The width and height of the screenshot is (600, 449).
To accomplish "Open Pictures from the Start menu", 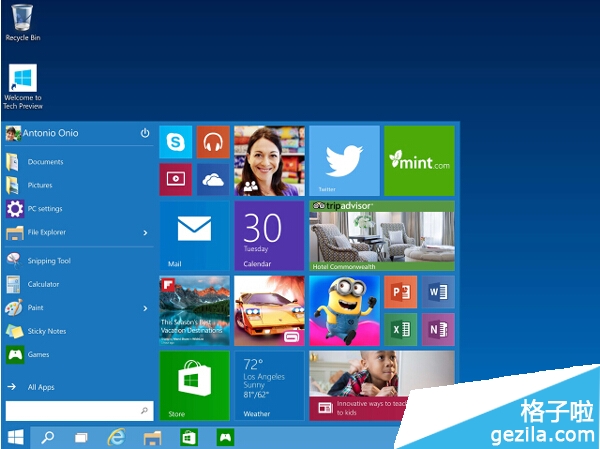I will point(79,185).
